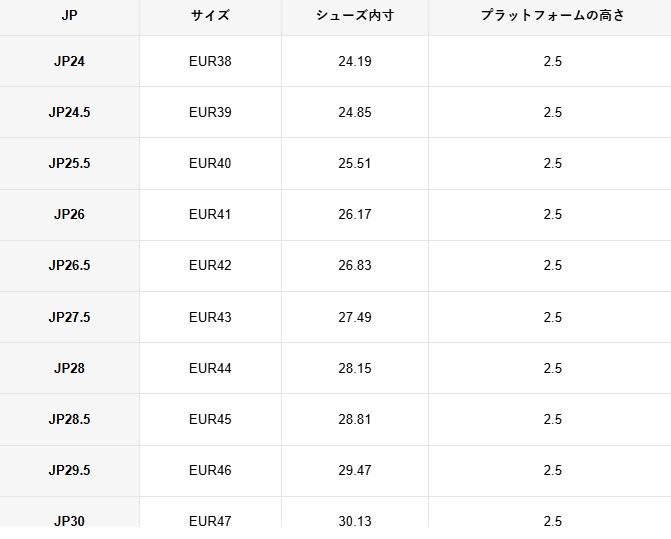The width and height of the screenshot is (671, 539).
Task: Select the JP28.5 row label
Action: (x=69, y=419)
